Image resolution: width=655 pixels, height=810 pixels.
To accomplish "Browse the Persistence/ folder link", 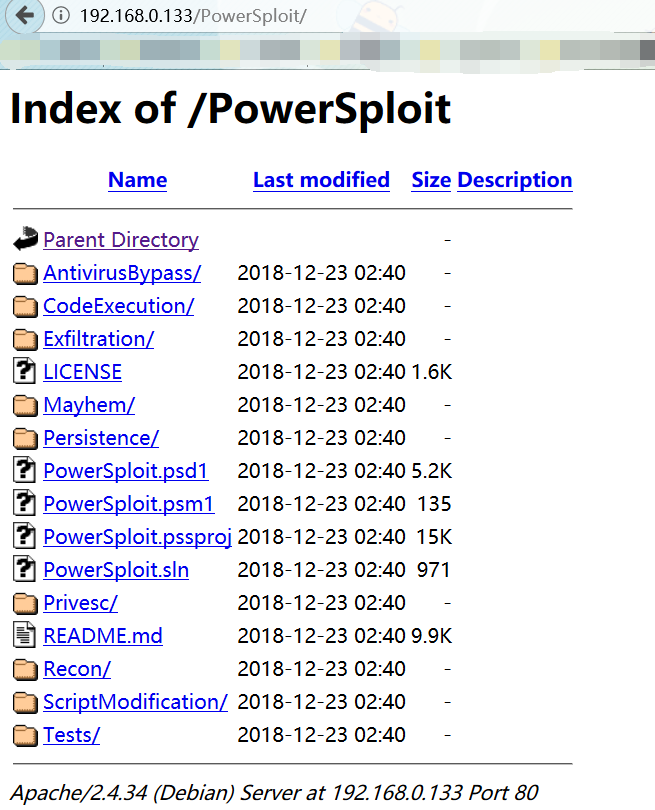I will point(101,438).
